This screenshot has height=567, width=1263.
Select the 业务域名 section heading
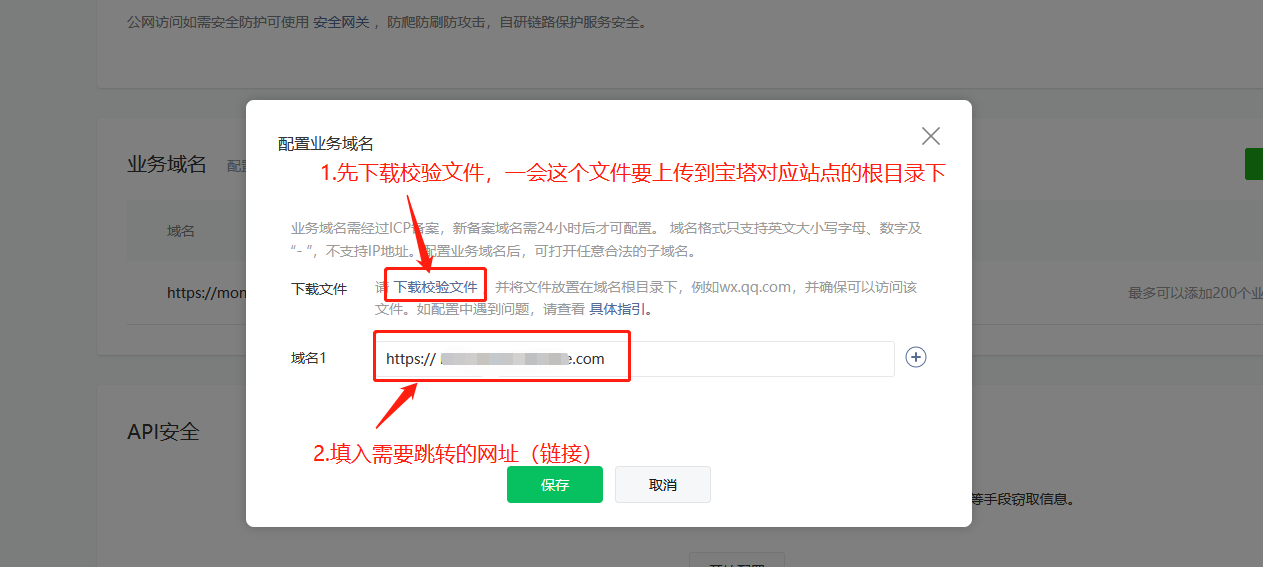(167, 165)
